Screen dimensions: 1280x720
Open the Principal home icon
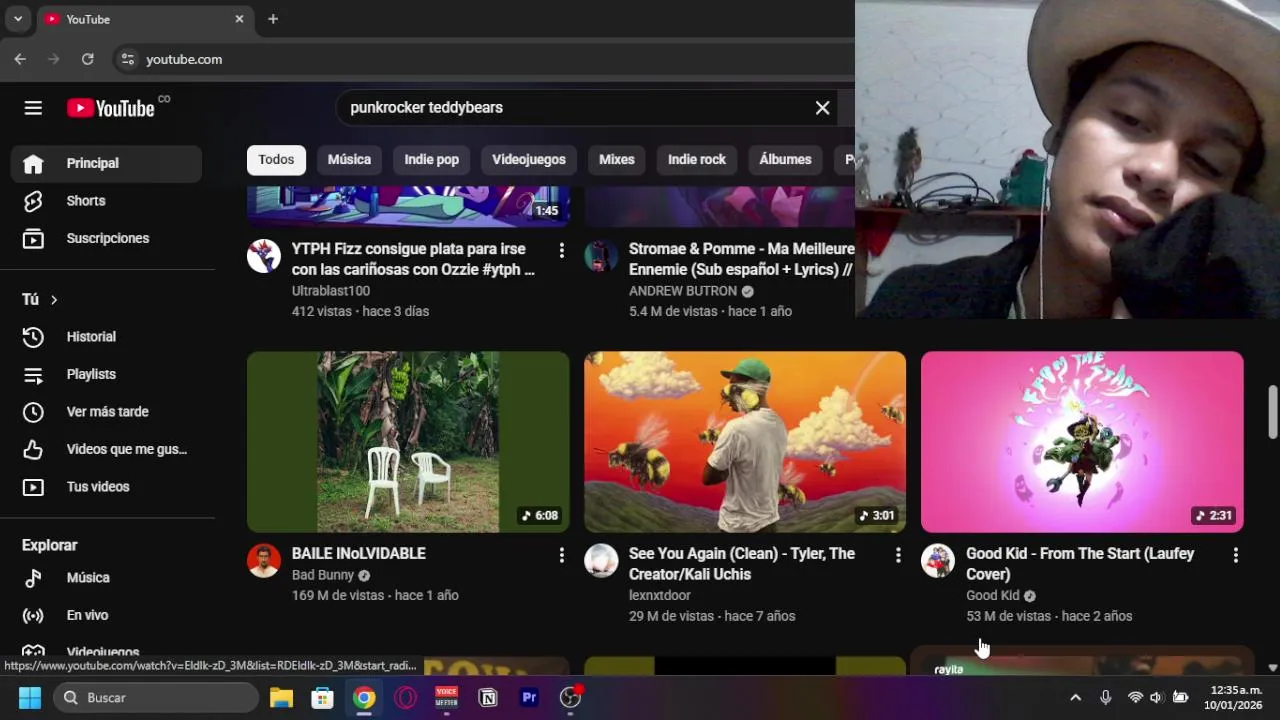[x=33, y=163]
